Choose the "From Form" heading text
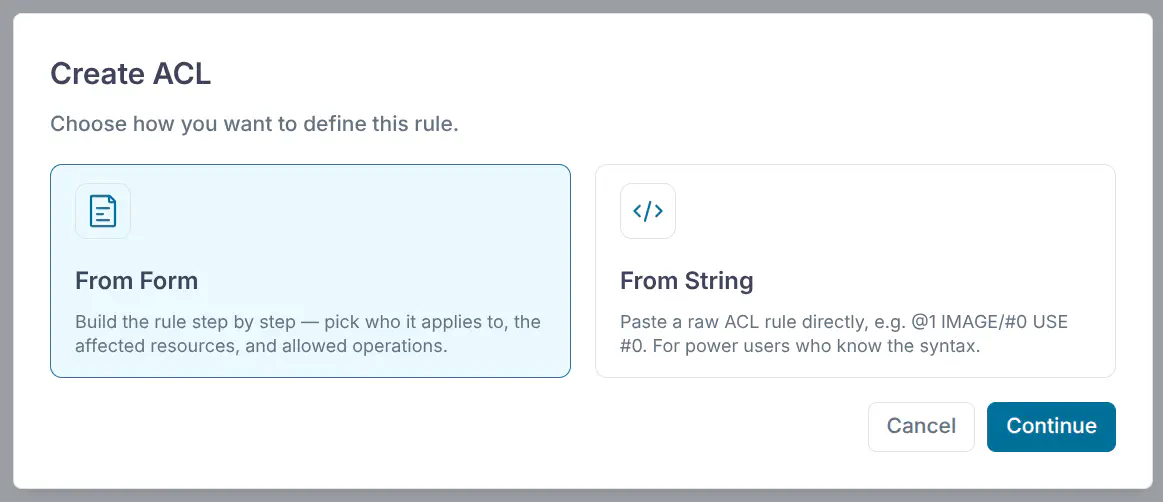1163x502 pixels. coord(136,281)
